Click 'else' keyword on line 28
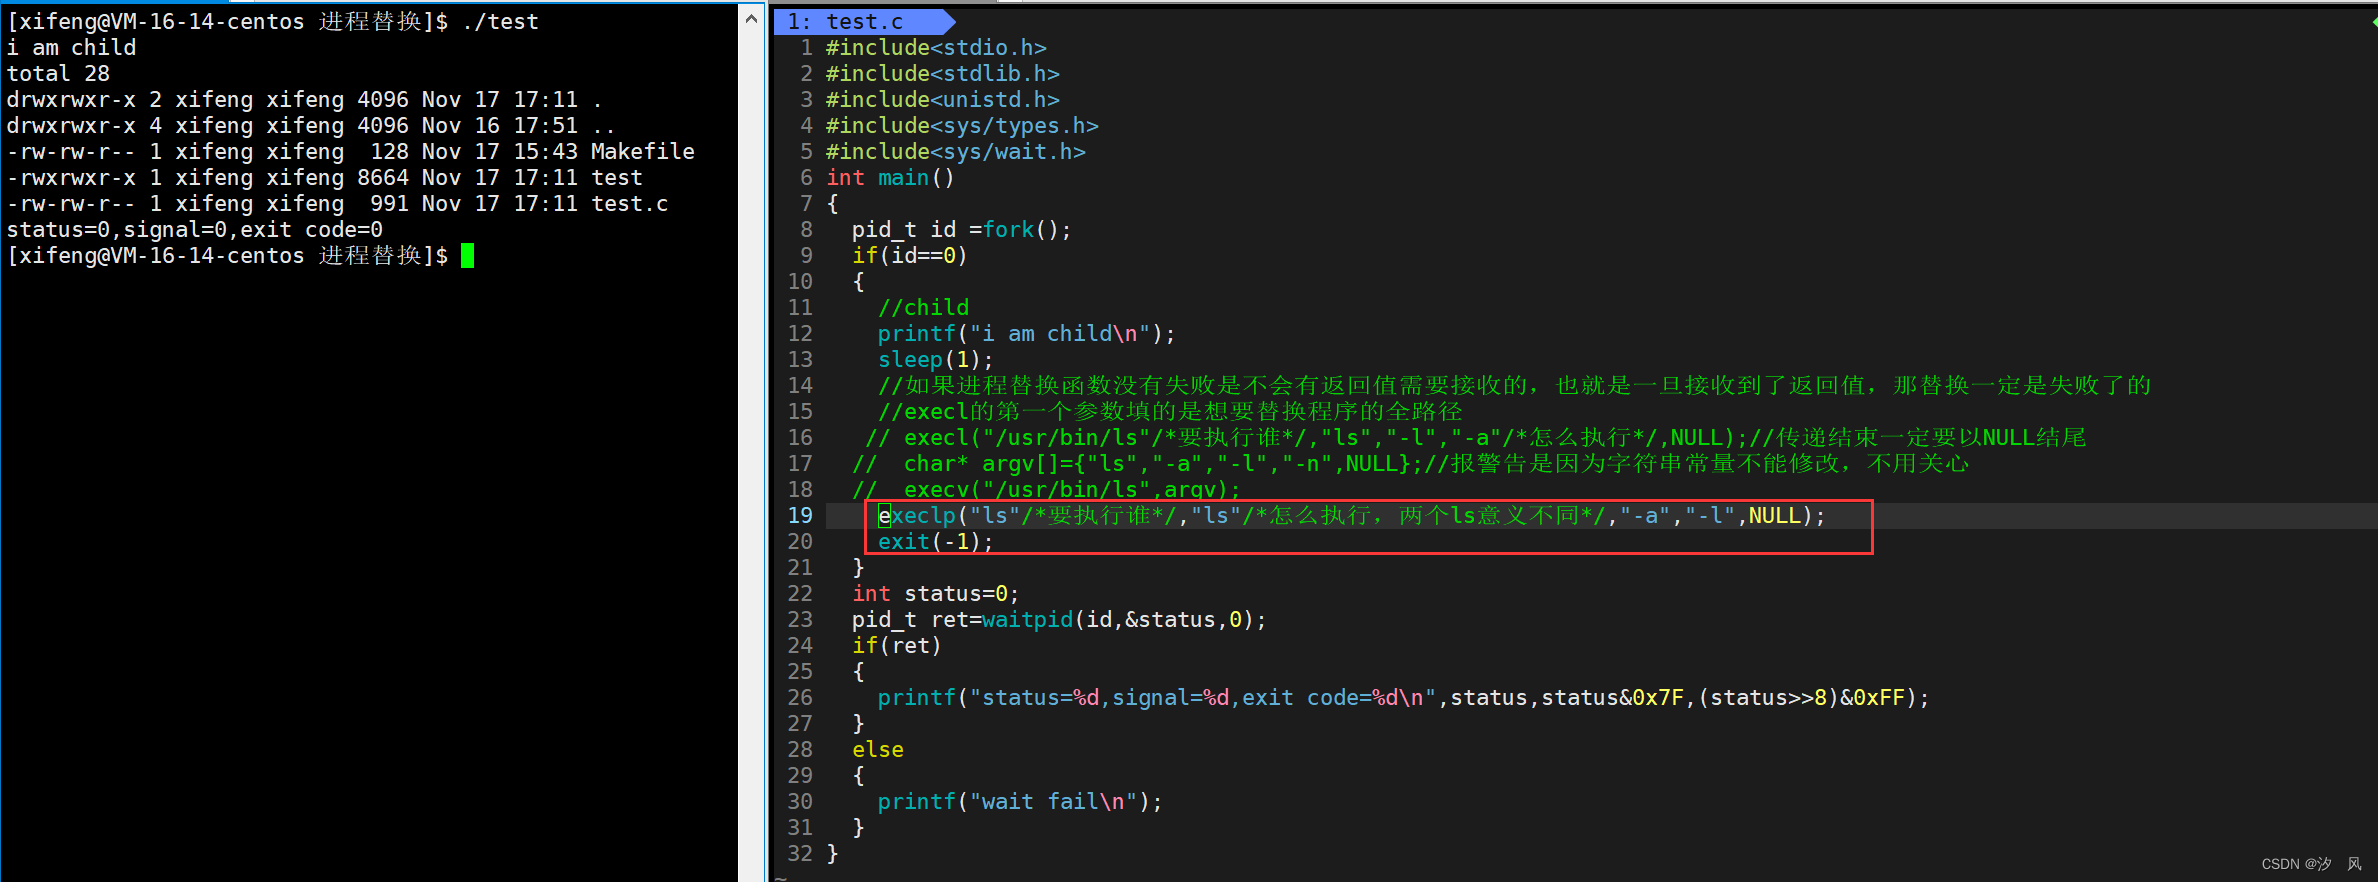 coord(878,750)
